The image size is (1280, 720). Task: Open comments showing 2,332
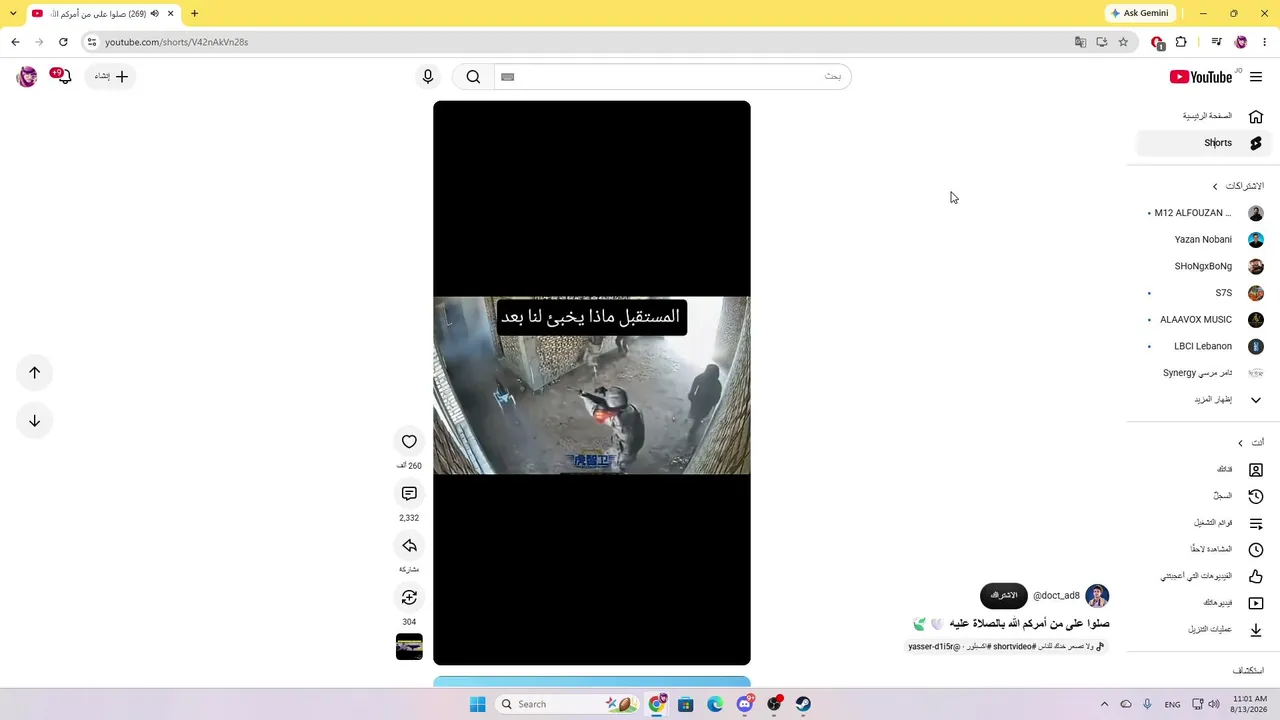click(x=409, y=493)
